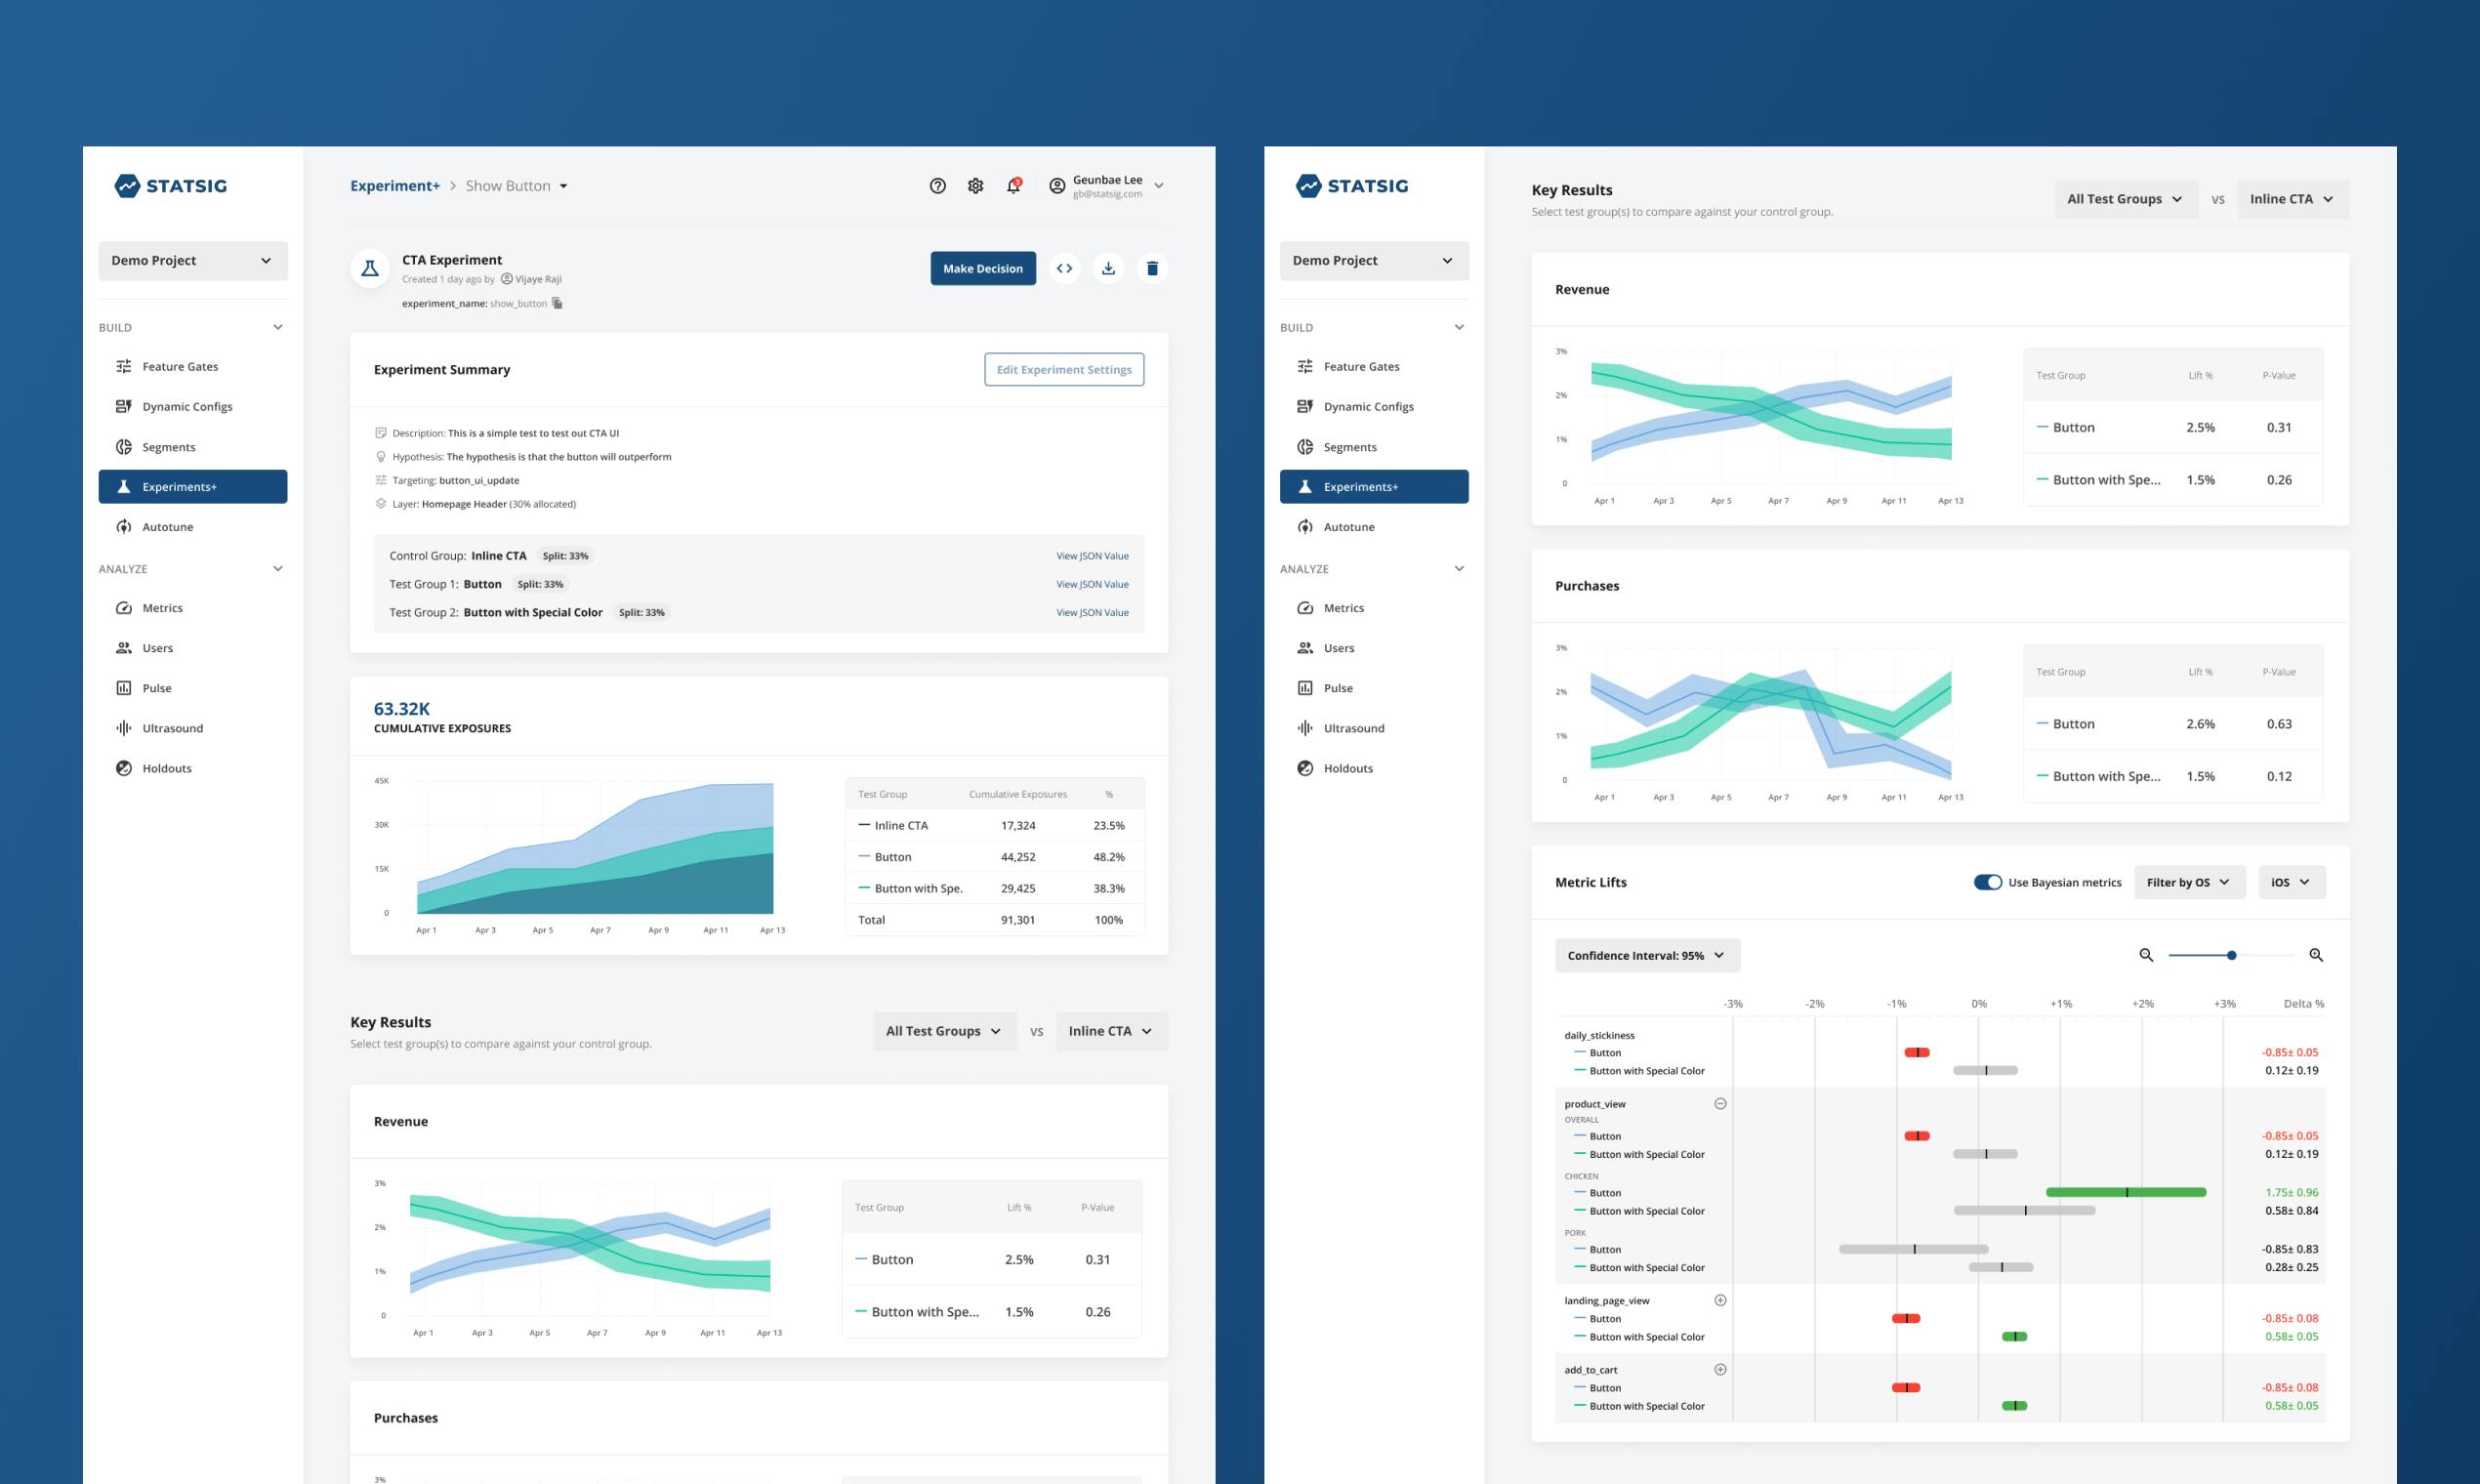Collapse the product_view metric breakdown
2480x1484 pixels.
(1720, 1104)
